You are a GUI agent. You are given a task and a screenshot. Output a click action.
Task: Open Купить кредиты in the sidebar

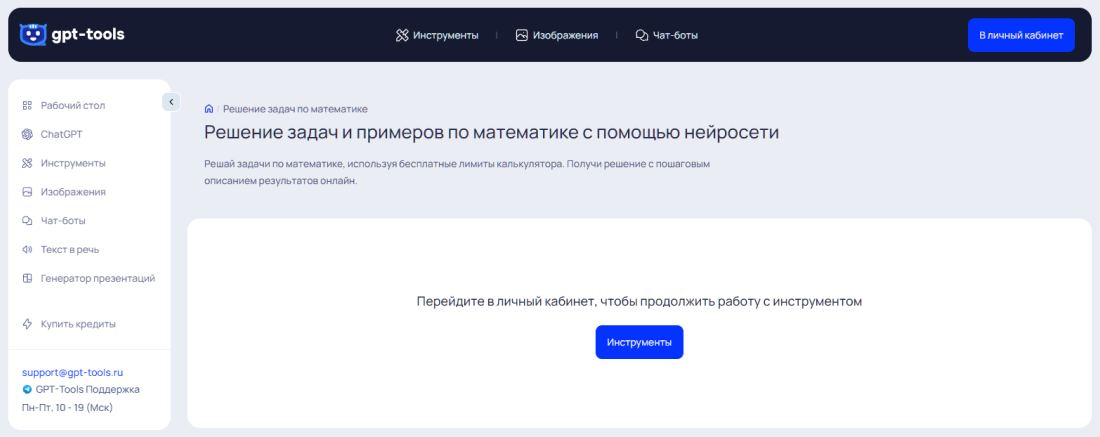pos(78,324)
